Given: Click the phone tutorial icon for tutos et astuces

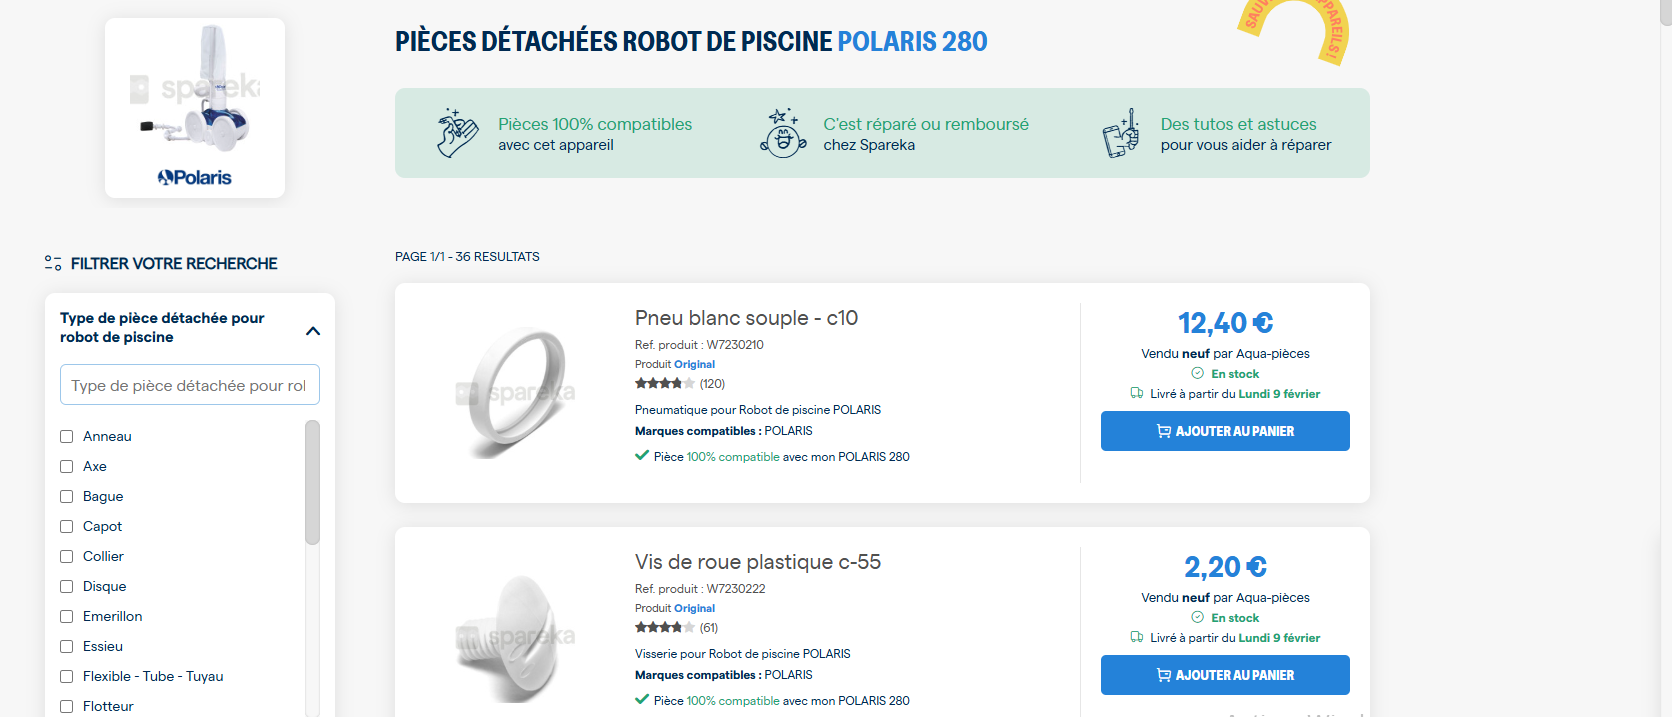Looking at the screenshot, I should pyautogui.click(x=1121, y=133).
